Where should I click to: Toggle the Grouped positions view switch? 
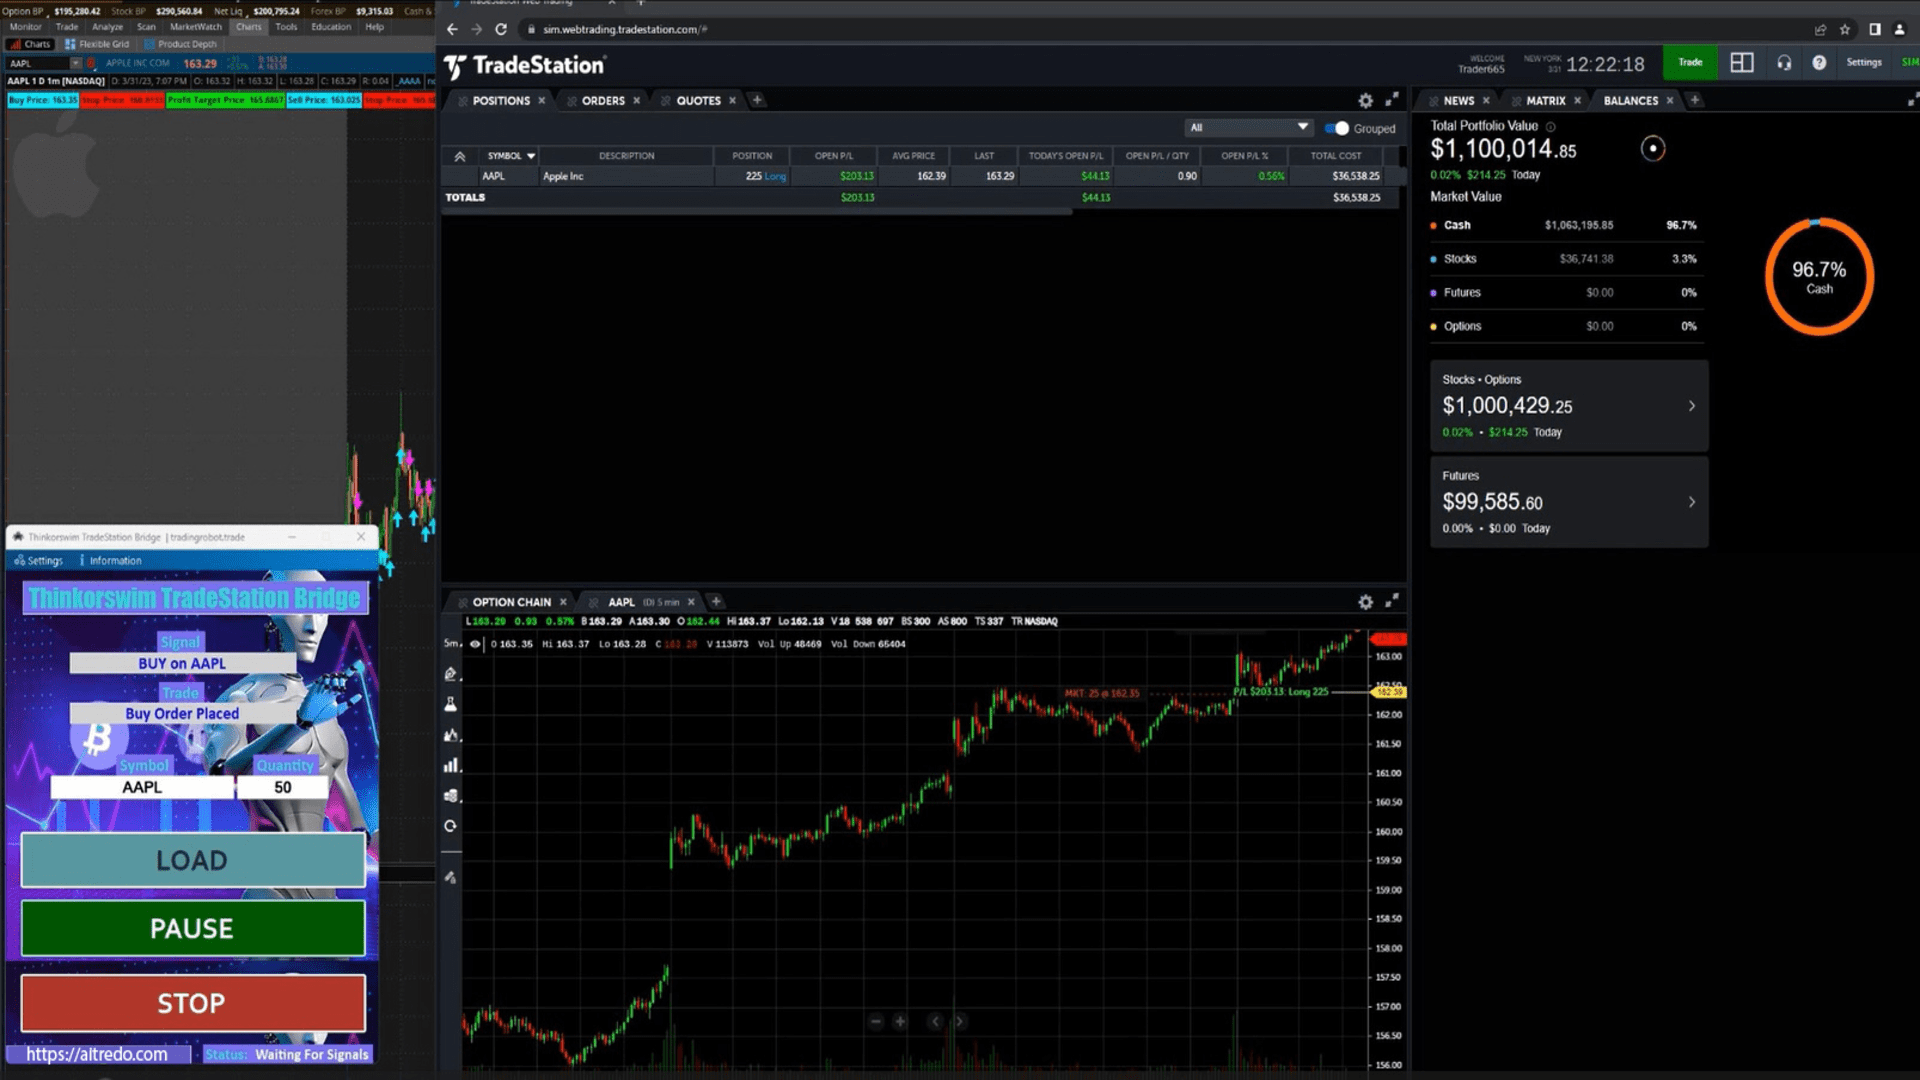tap(1336, 128)
